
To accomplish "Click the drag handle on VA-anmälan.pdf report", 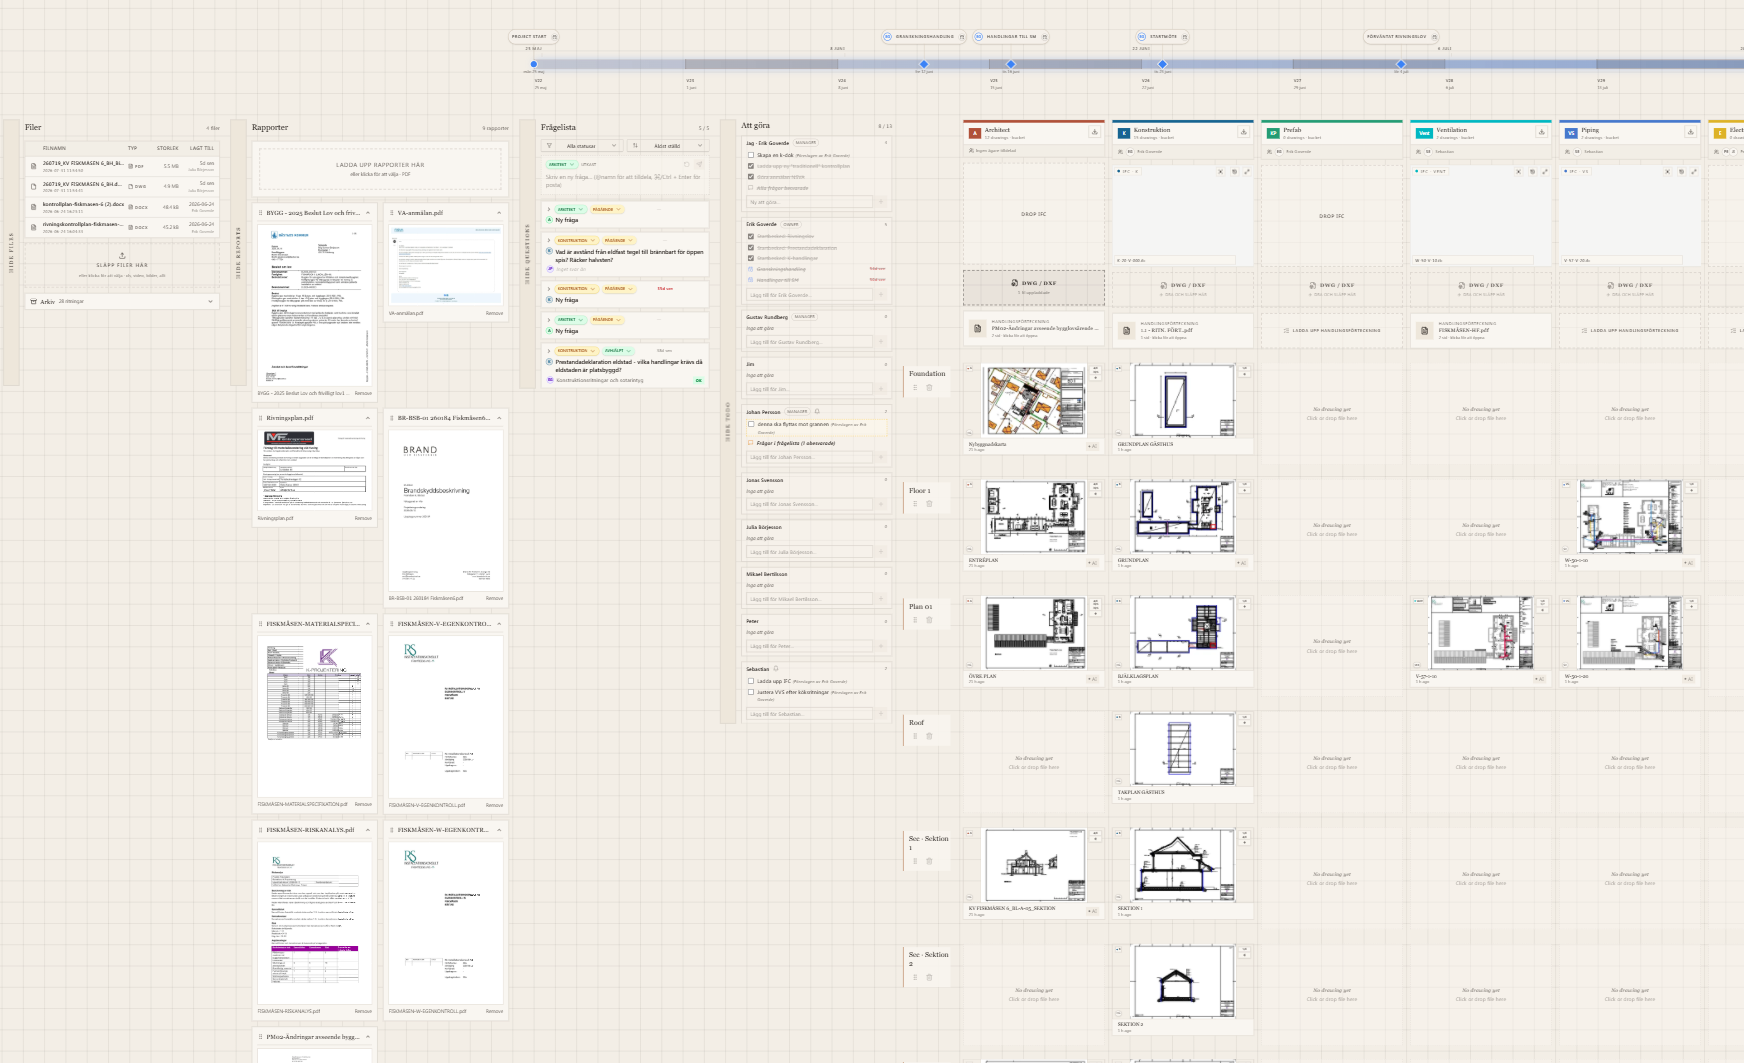I will coord(392,213).
